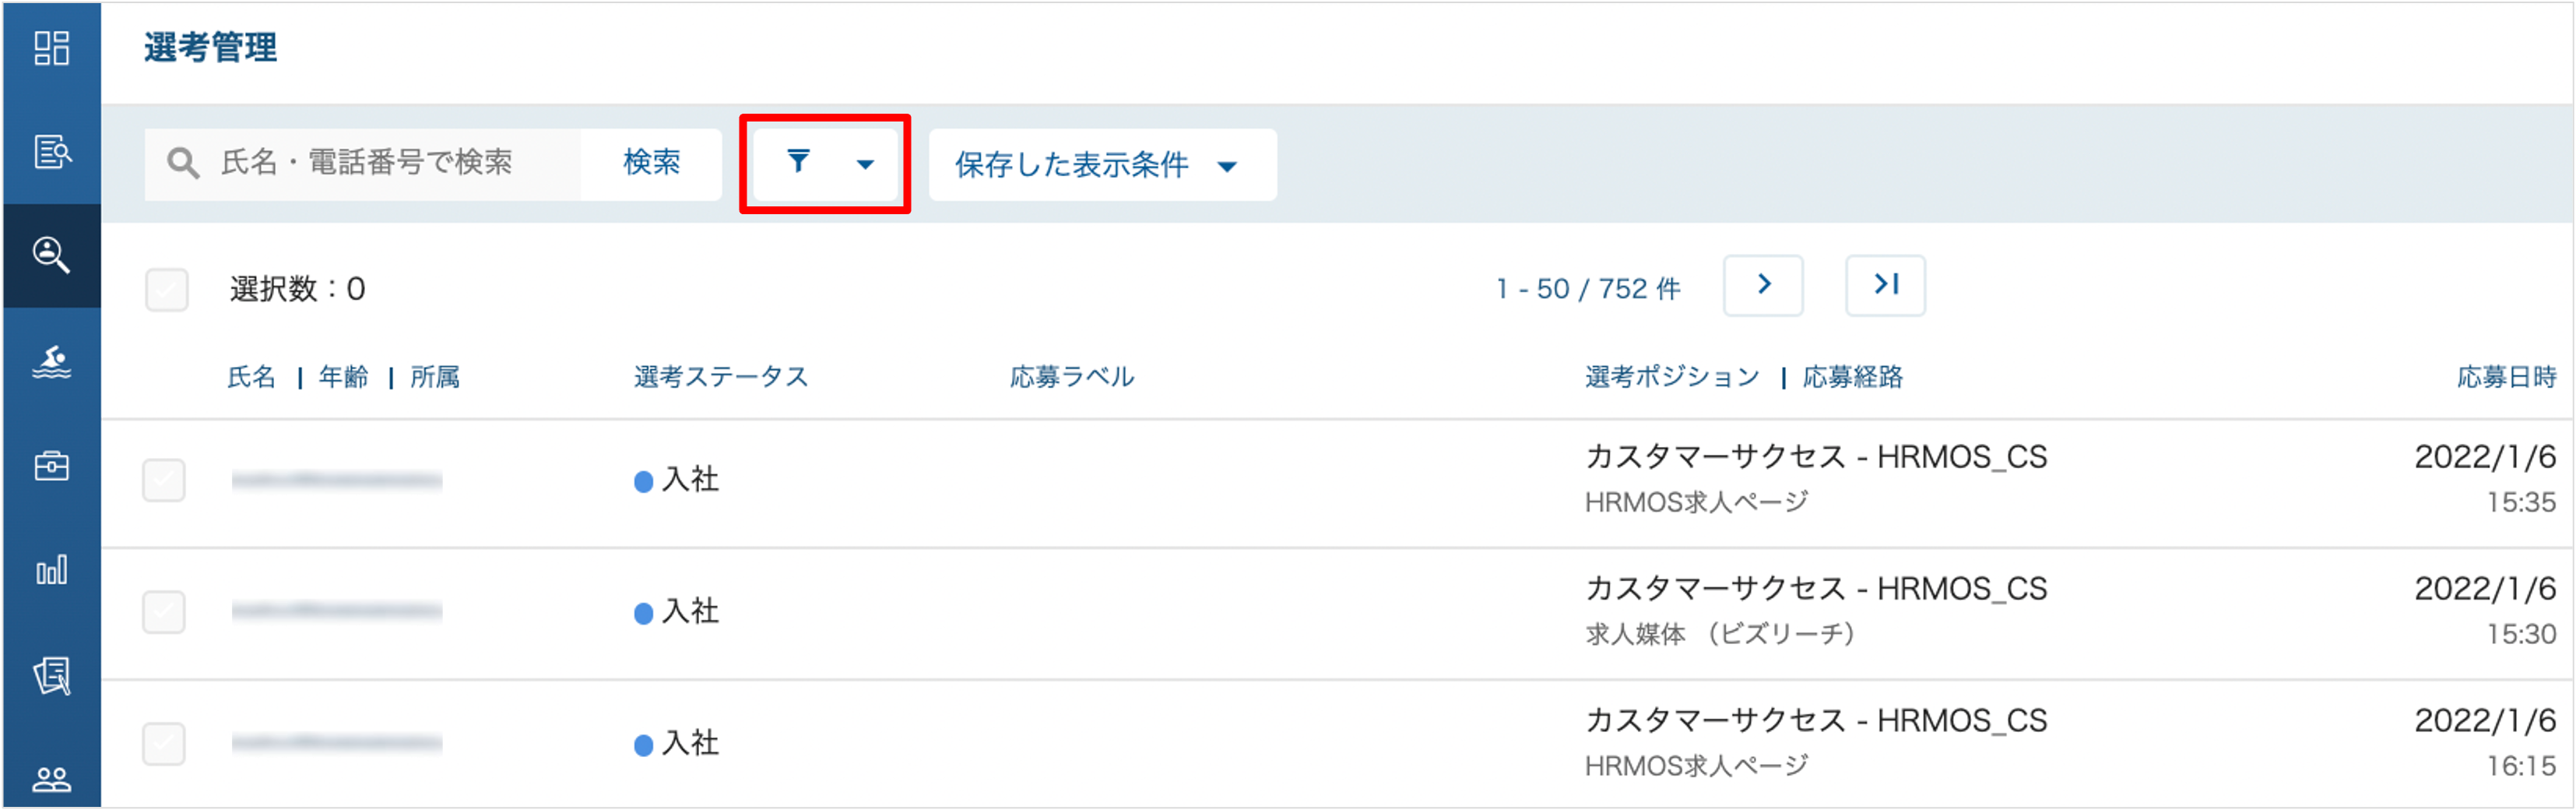Click the documents sidebar icon
Image resolution: width=2576 pixels, height=810 pixels.
[x=51, y=676]
